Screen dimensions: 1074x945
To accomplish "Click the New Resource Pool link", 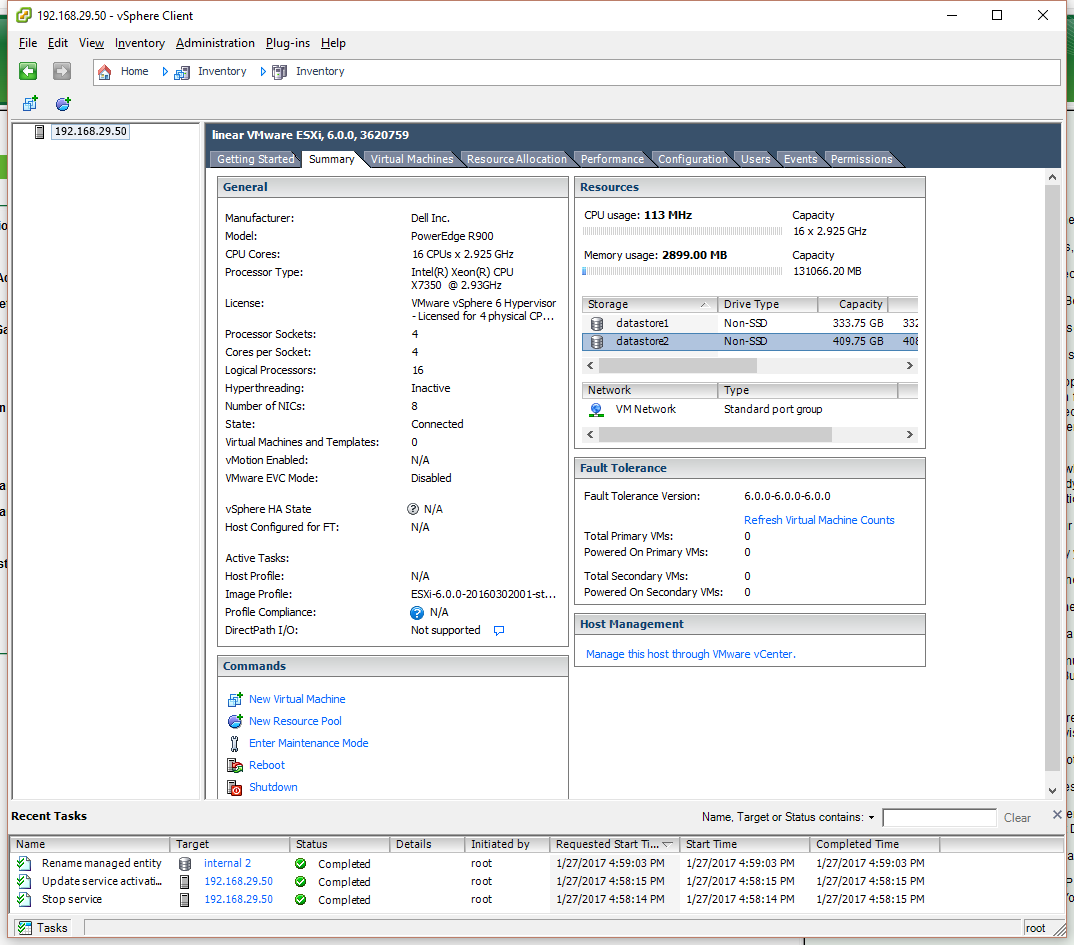I will pyautogui.click(x=295, y=721).
